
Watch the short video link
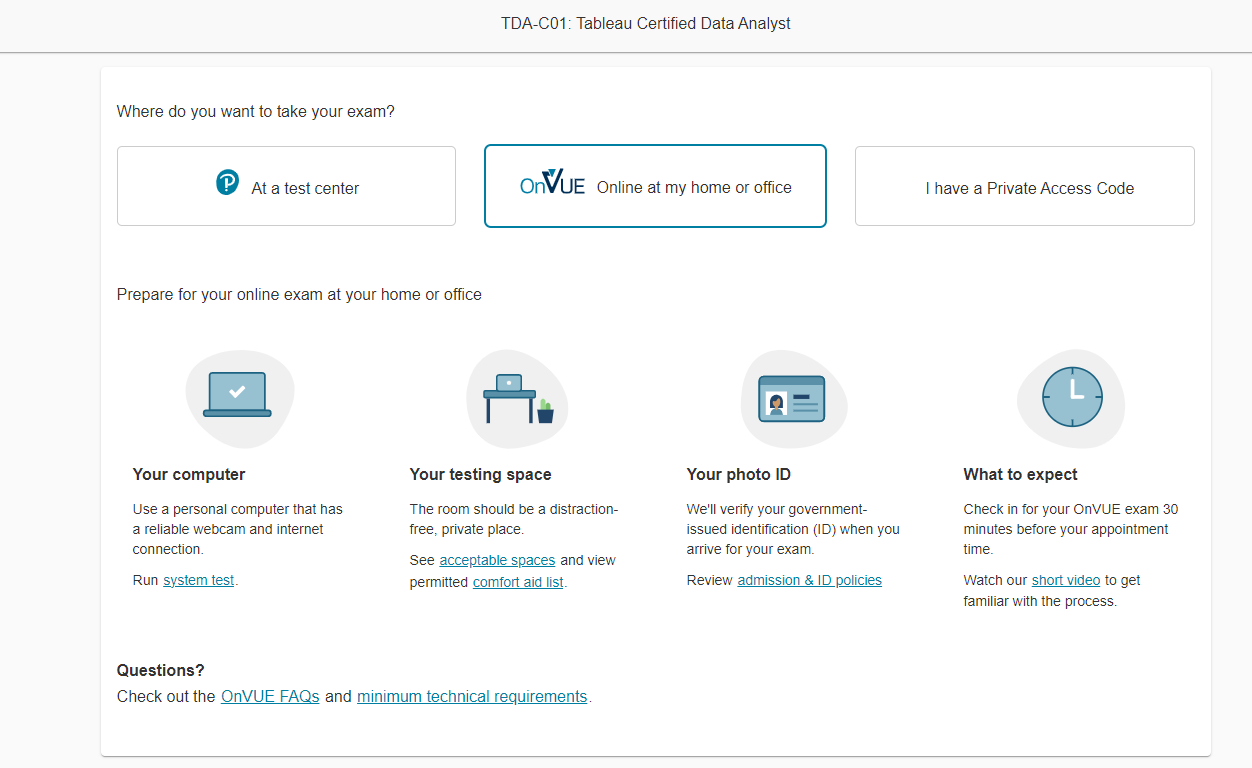click(x=1065, y=580)
